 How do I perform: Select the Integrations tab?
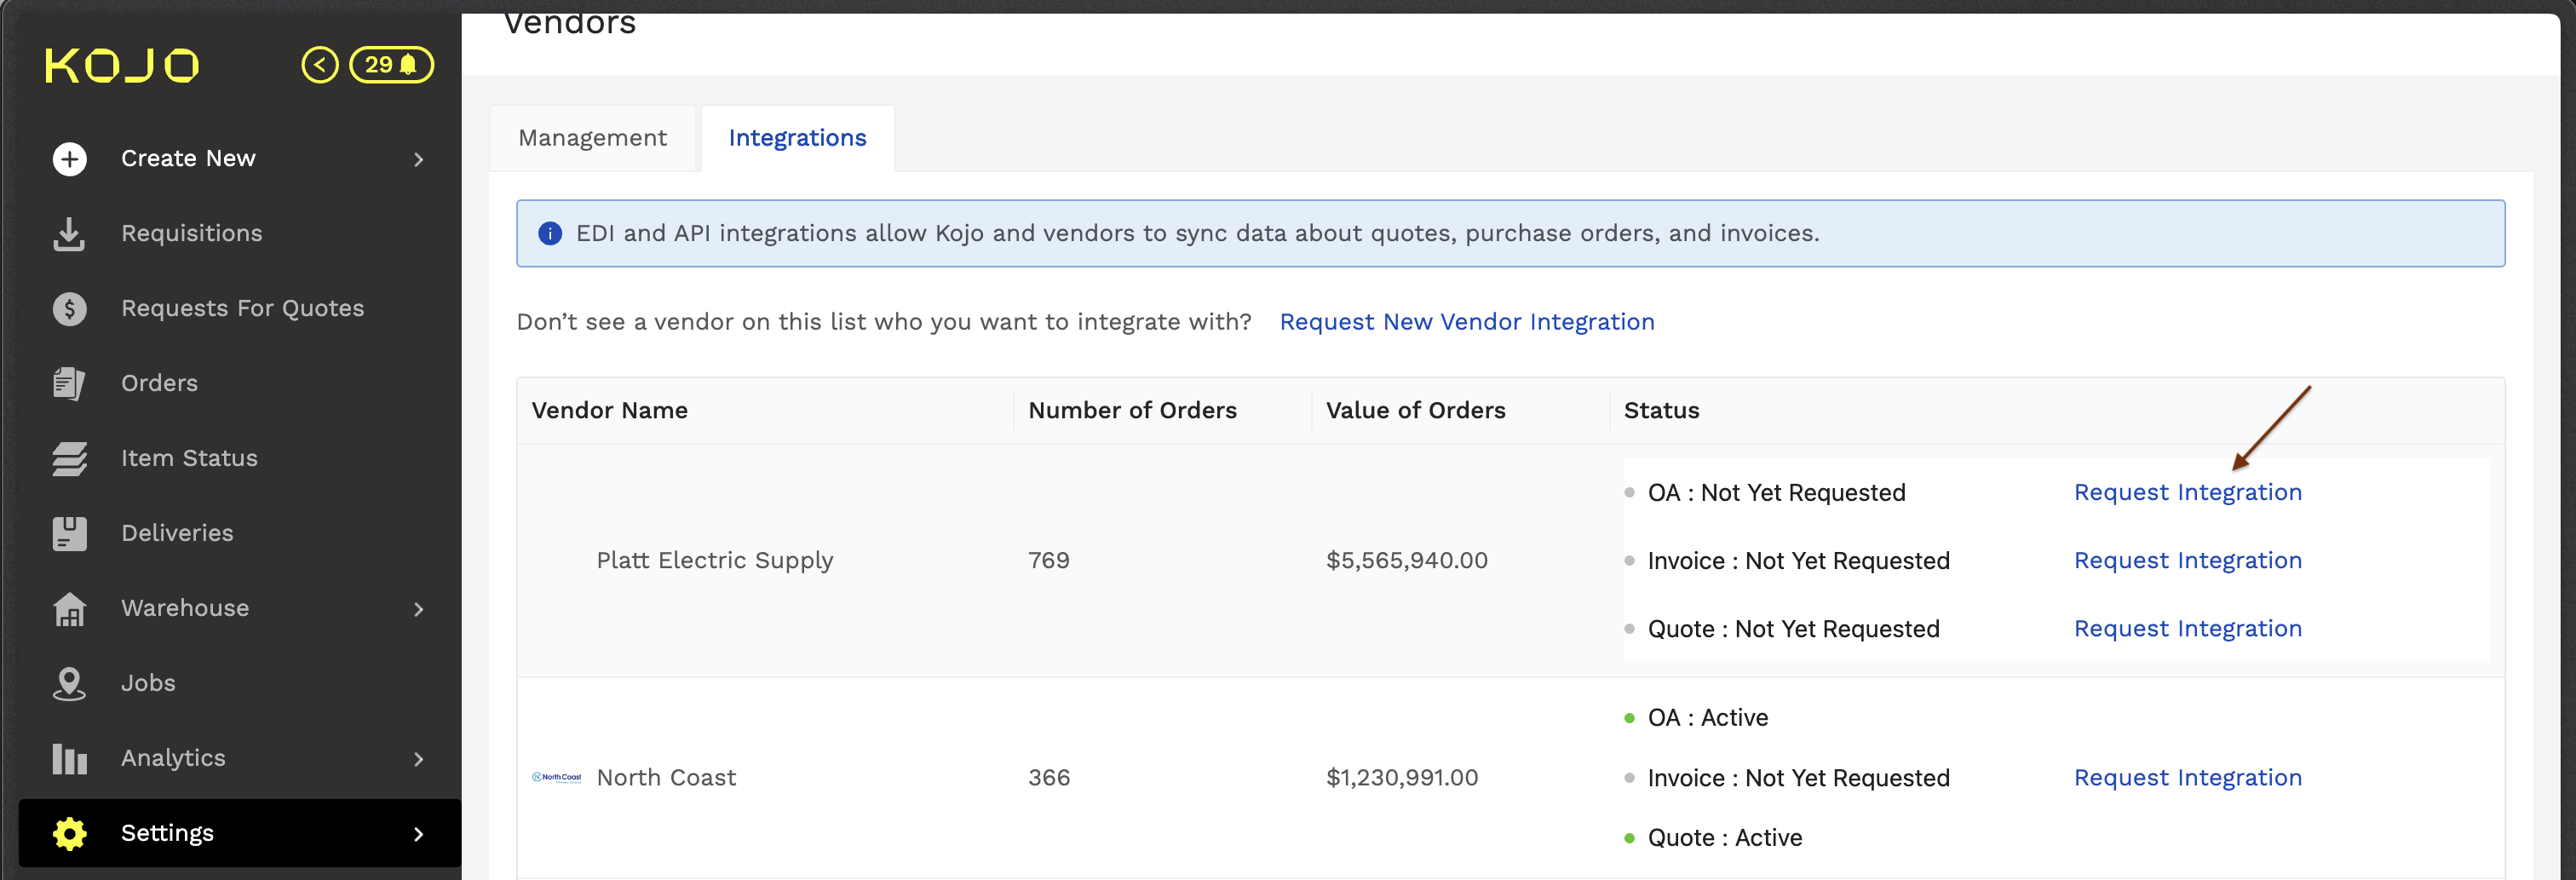[797, 138]
